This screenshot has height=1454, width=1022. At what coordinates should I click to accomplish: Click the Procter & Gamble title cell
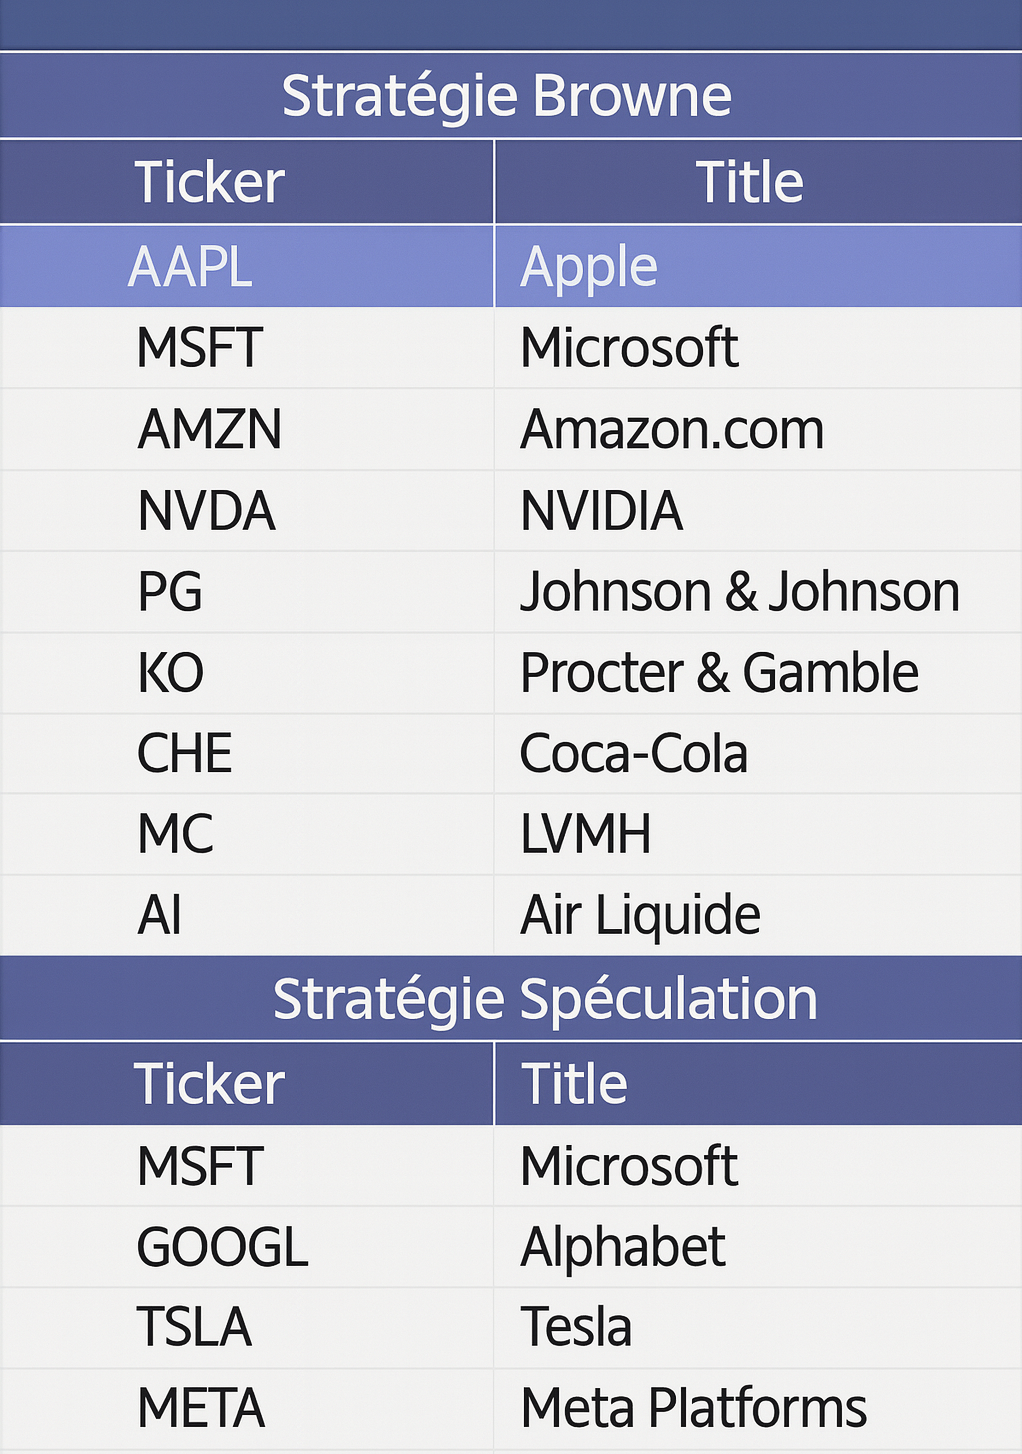click(719, 672)
